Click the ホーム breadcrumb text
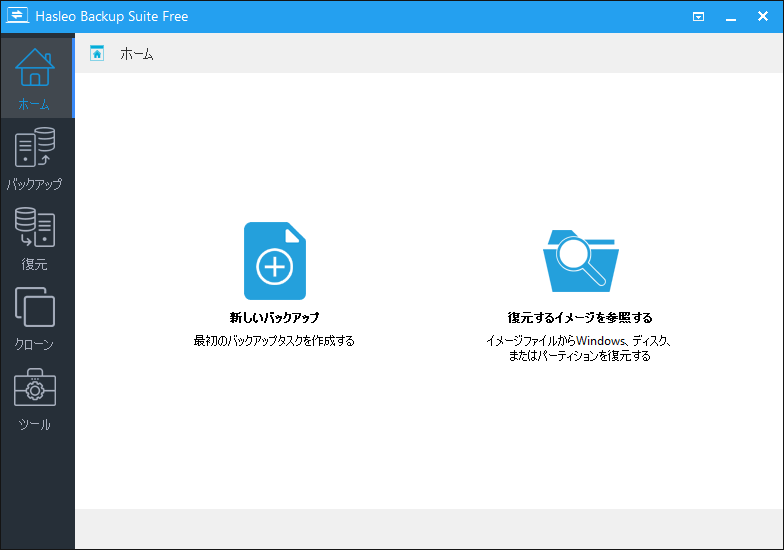784x550 pixels. tap(136, 54)
